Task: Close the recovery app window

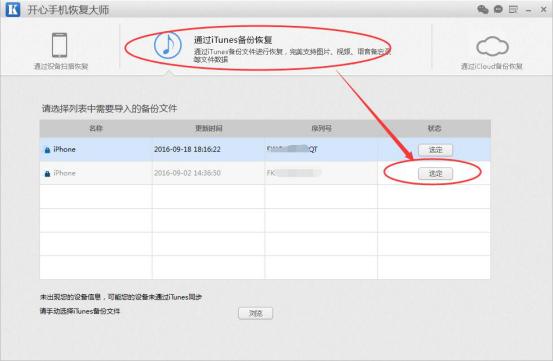Action: (x=543, y=10)
